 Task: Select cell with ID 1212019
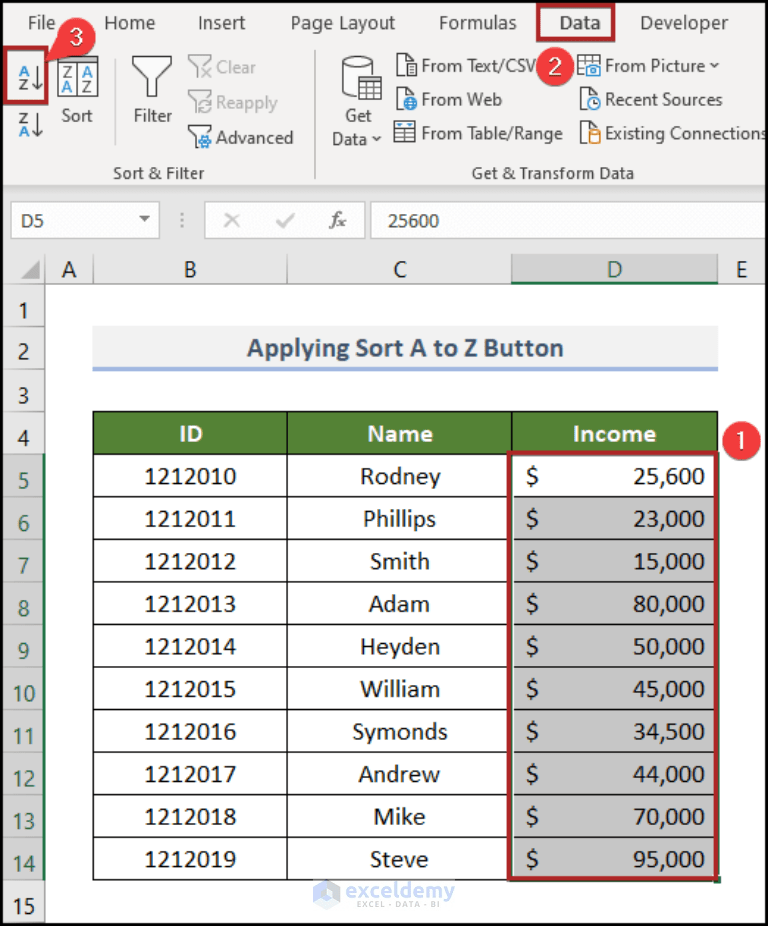pos(190,859)
